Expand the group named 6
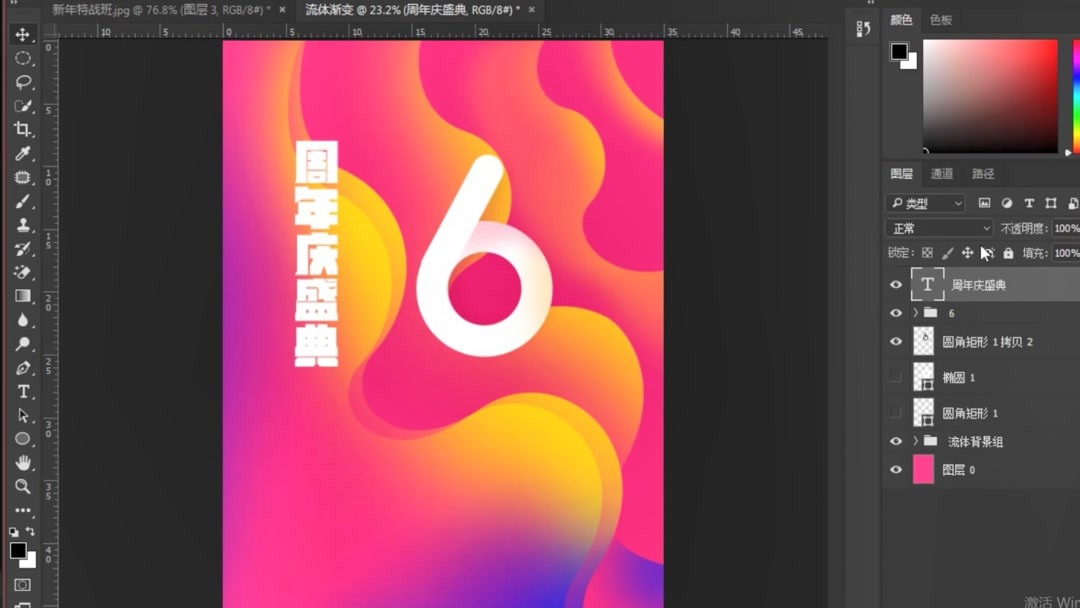Screen dimensions: 1080x608 tap(913, 312)
